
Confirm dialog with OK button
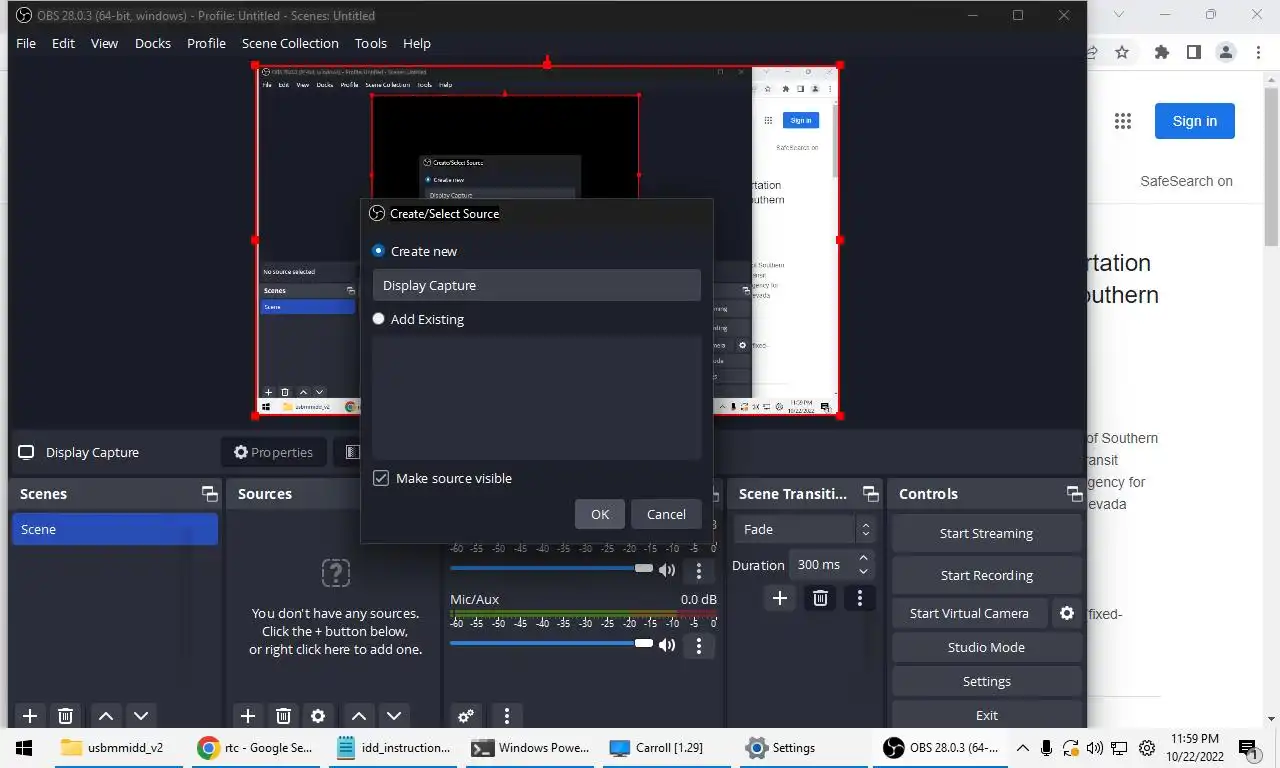point(600,514)
